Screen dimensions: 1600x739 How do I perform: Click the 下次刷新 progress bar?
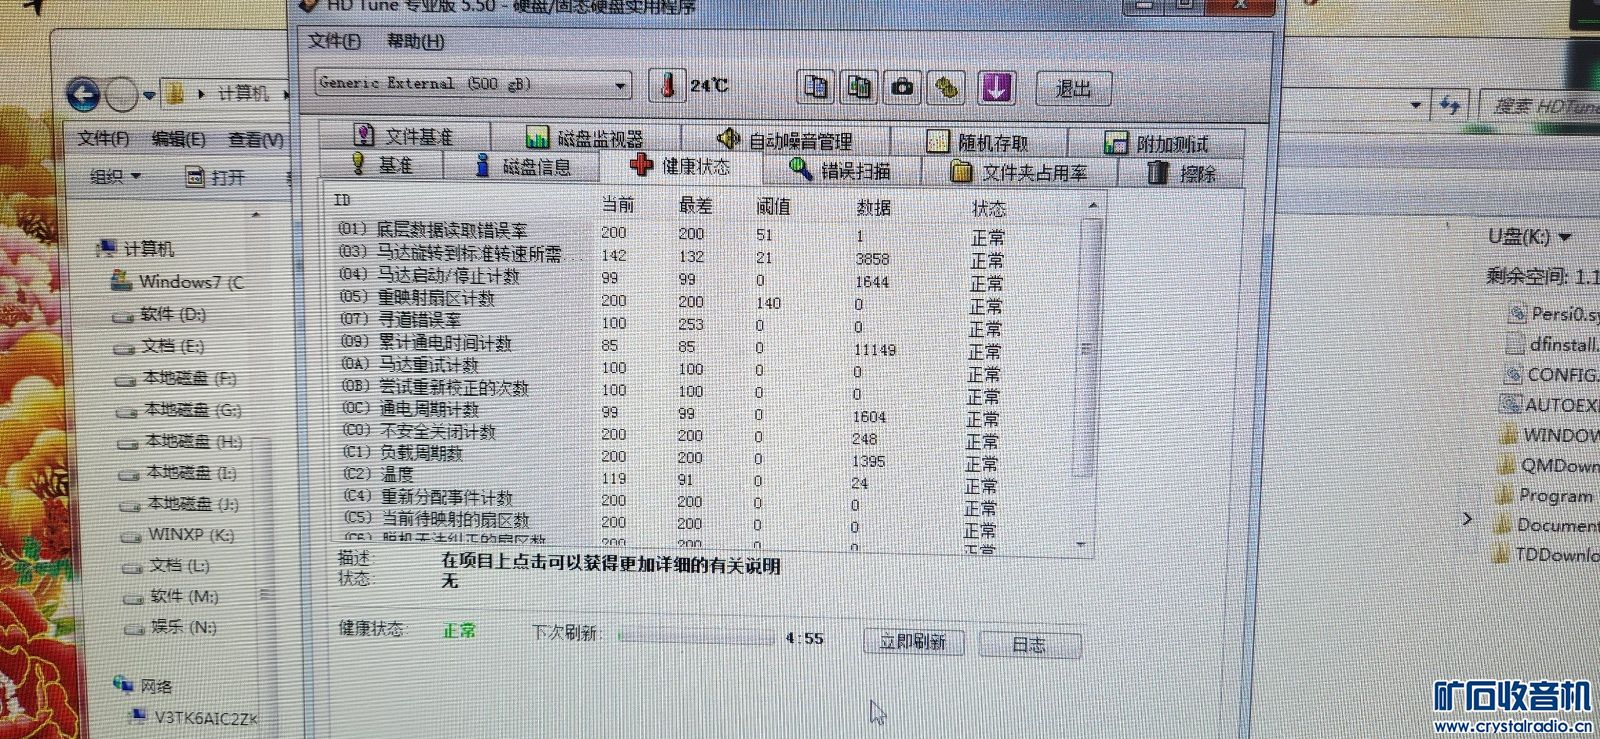696,636
